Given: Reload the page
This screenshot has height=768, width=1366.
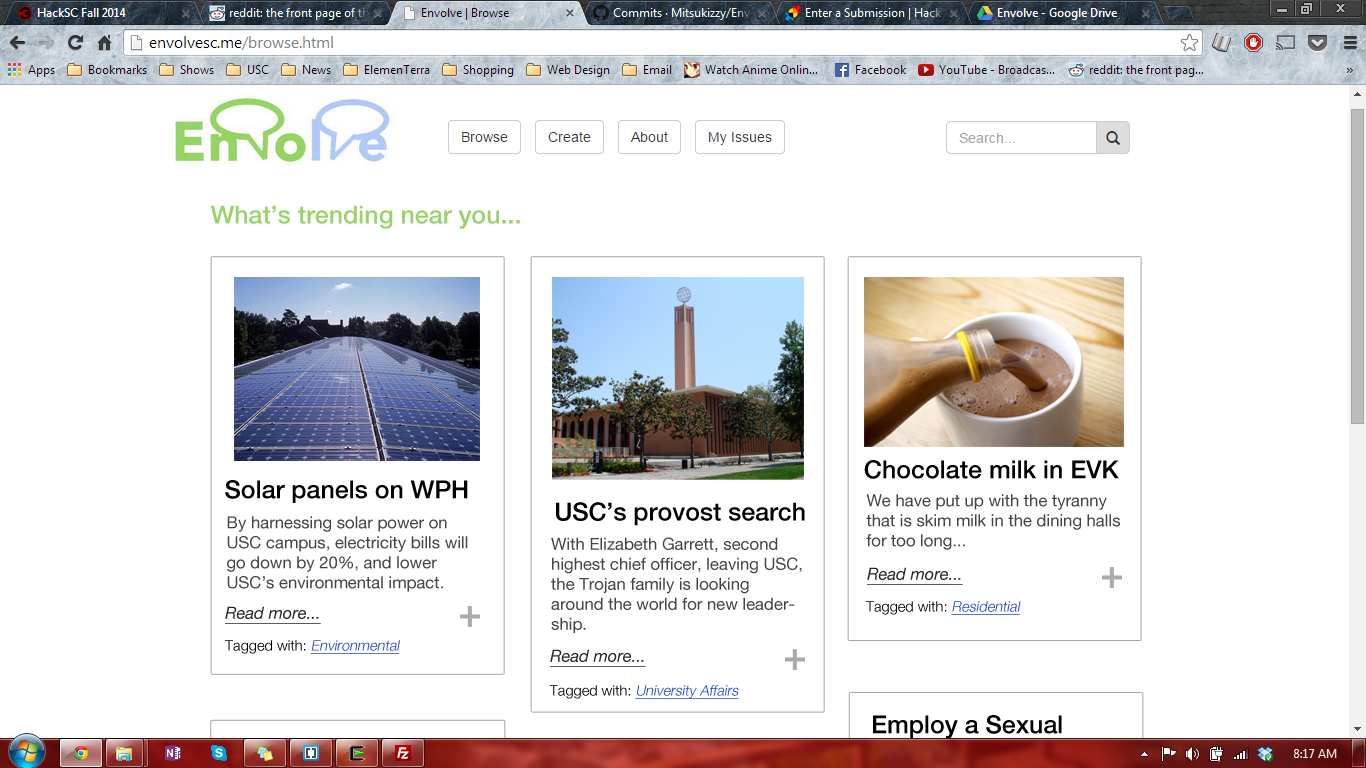Looking at the screenshot, I should (75, 43).
